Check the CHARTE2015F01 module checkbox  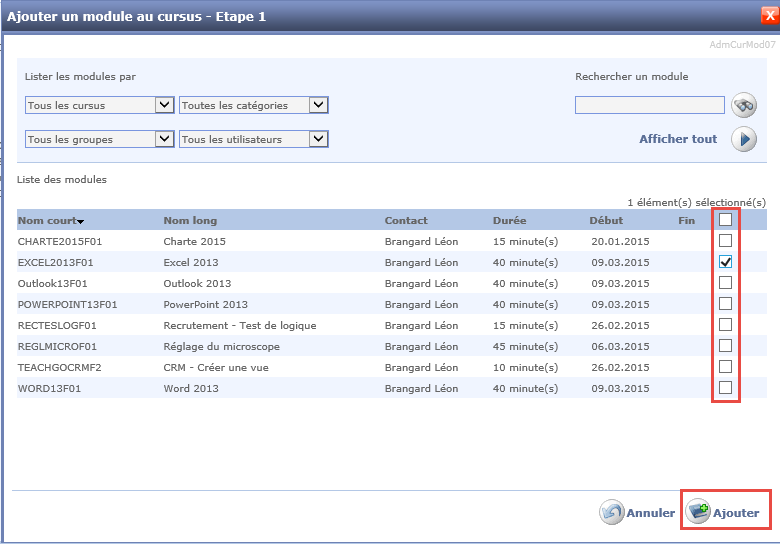(x=726, y=241)
